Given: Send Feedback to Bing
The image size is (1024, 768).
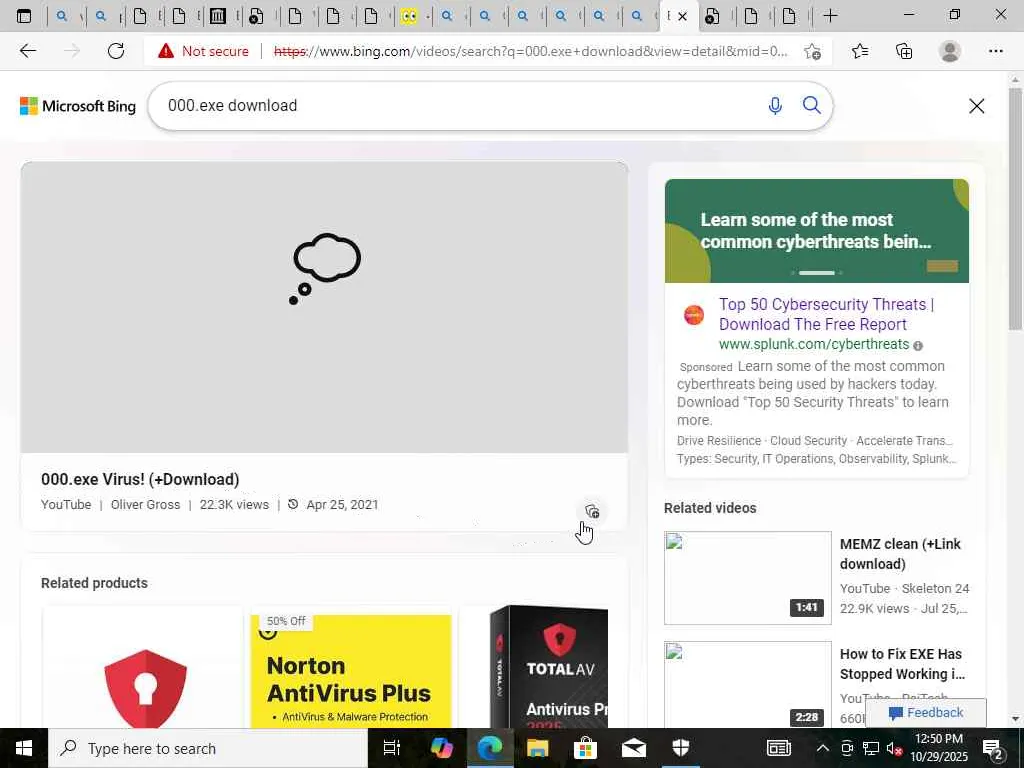Looking at the screenshot, I should [x=925, y=712].
